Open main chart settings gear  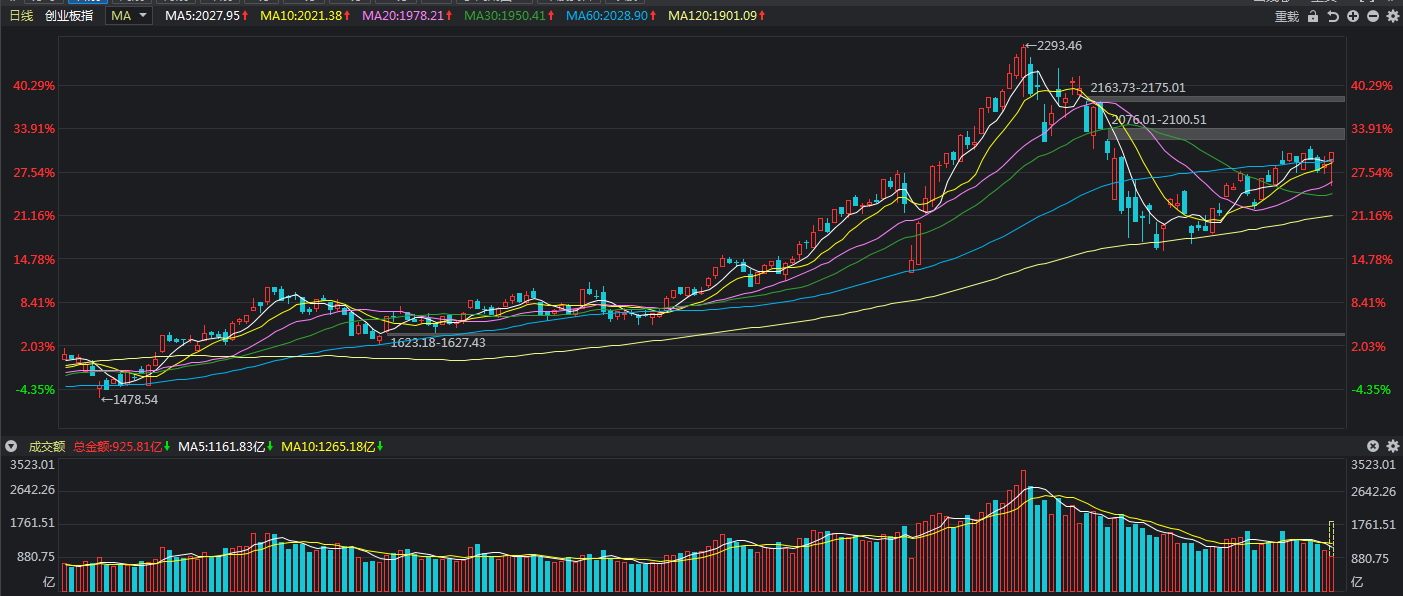click(x=1391, y=16)
